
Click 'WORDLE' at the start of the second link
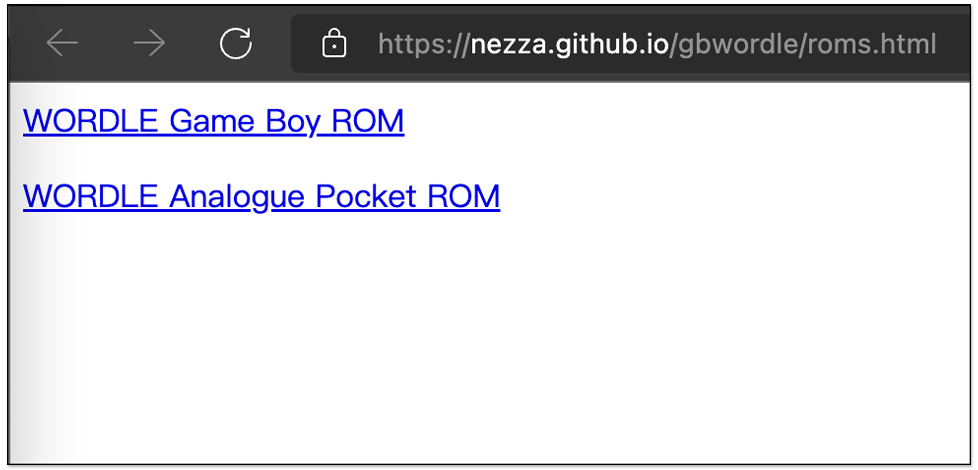click(x=90, y=196)
